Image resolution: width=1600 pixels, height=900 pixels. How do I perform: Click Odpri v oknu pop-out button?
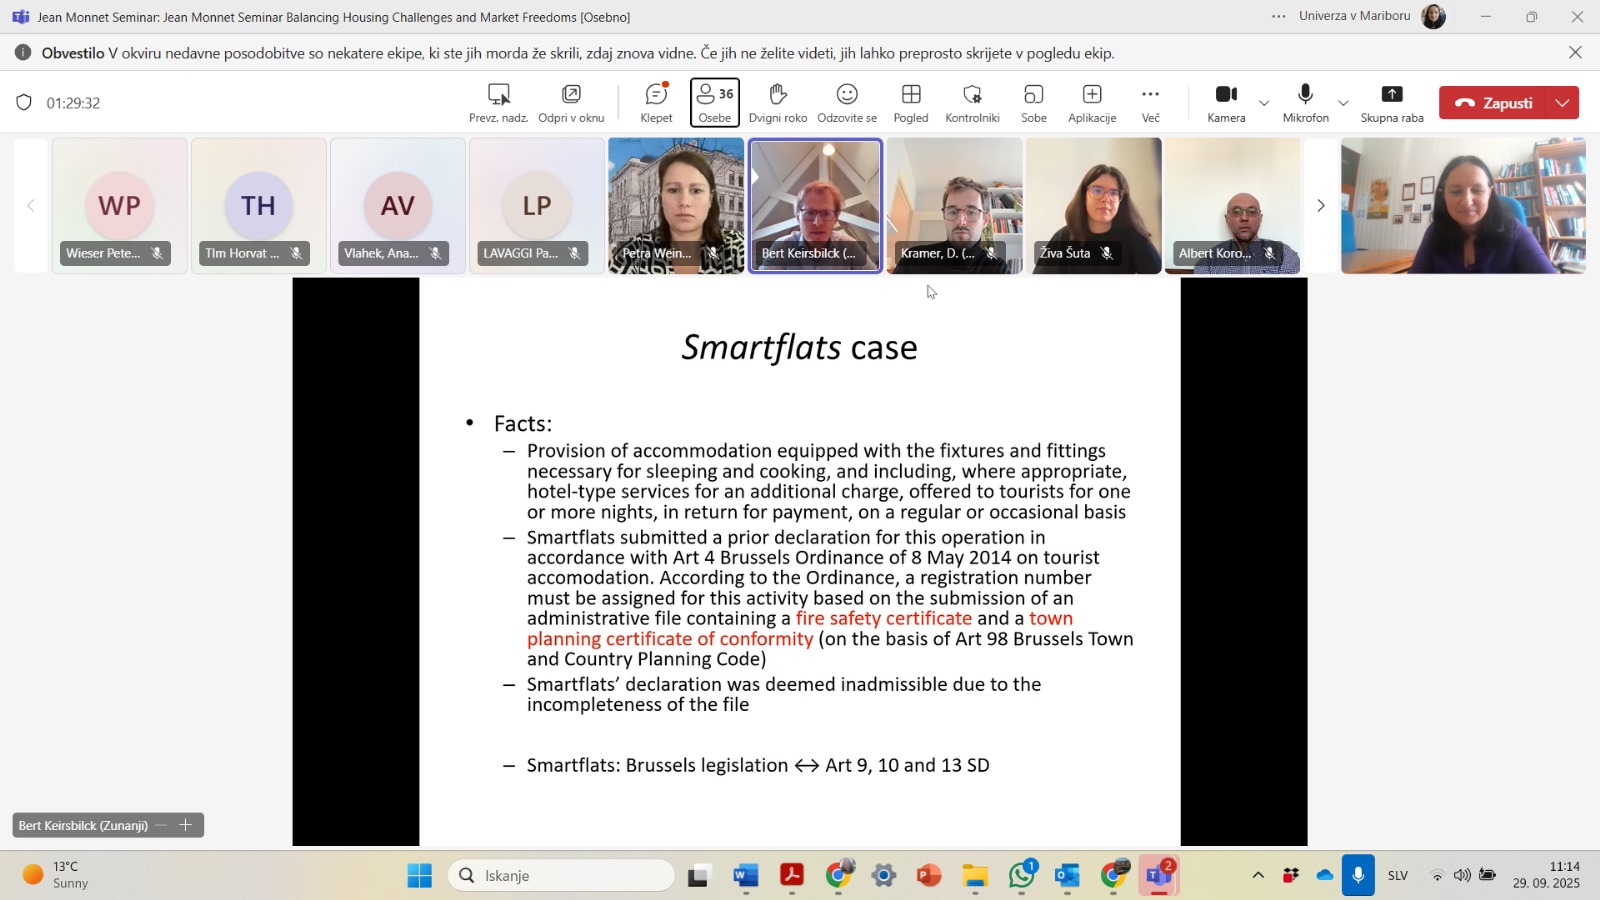tap(571, 102)
